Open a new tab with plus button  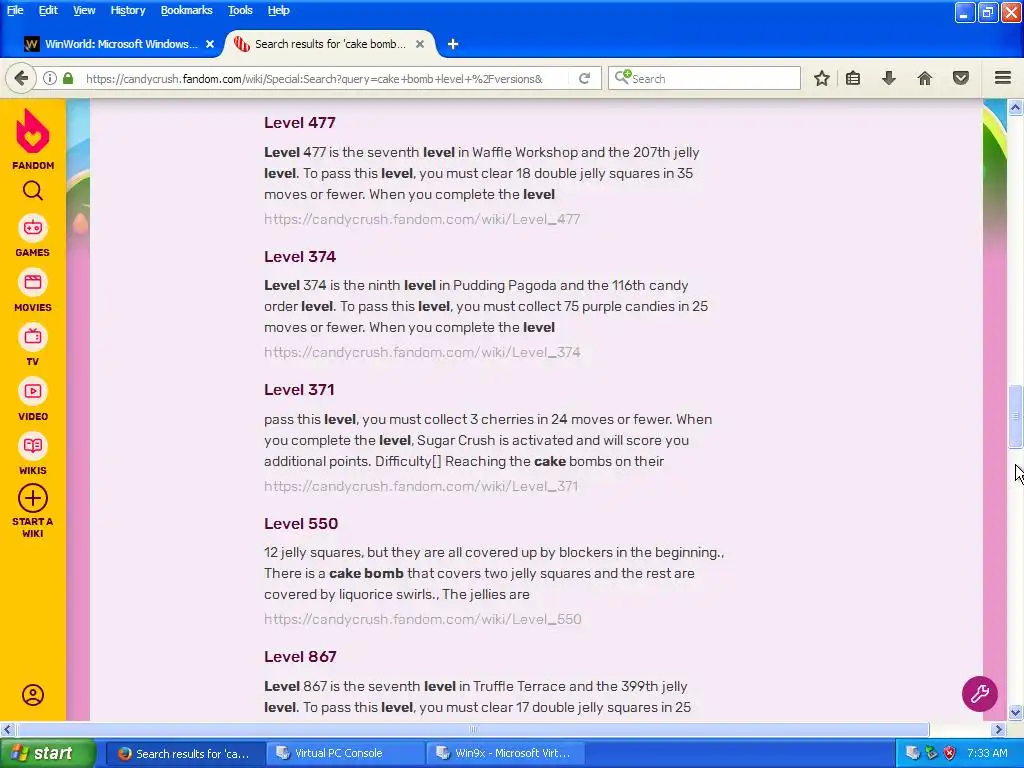[x=453, y=44]
